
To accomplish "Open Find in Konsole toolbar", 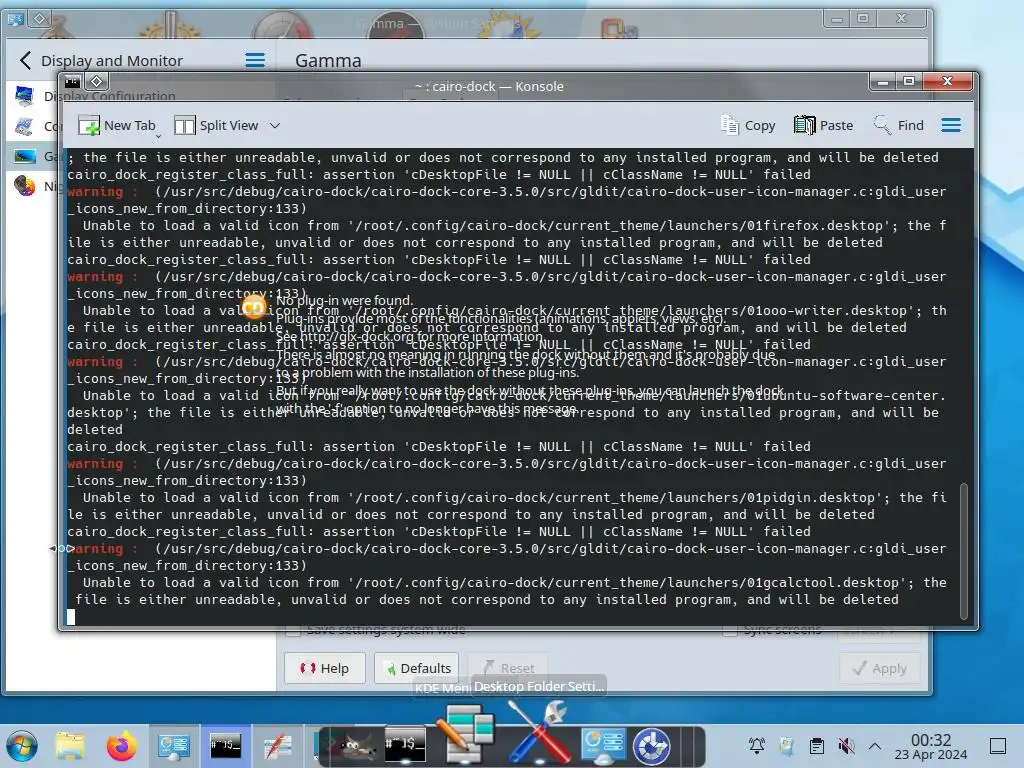I will (x=899, y=125).
